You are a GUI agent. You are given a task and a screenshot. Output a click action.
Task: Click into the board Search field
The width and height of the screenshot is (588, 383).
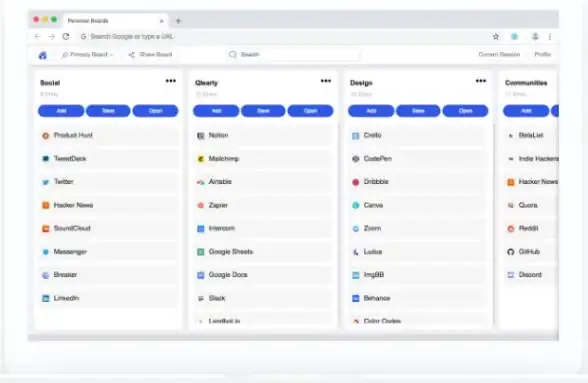(293, 55)
